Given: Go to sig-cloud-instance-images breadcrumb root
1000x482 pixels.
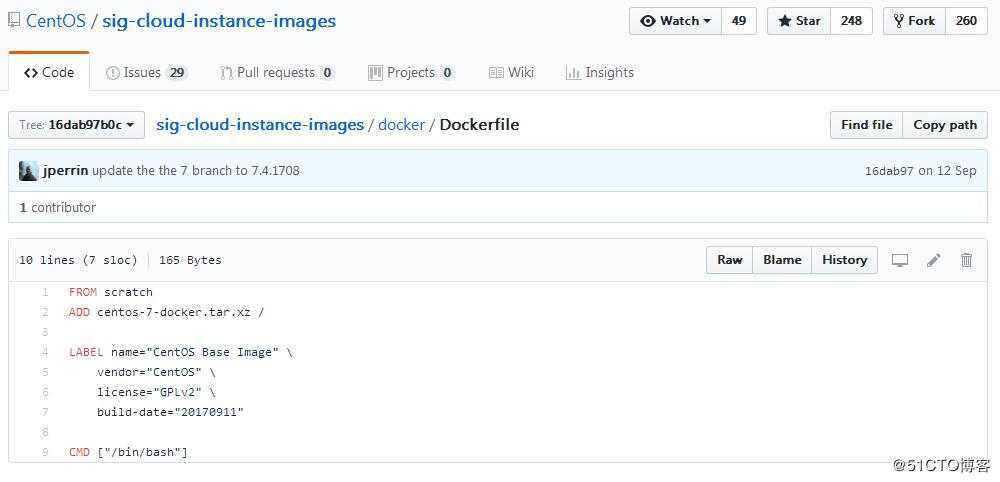Looking at the screenshot, I should (x=260, y=124).
